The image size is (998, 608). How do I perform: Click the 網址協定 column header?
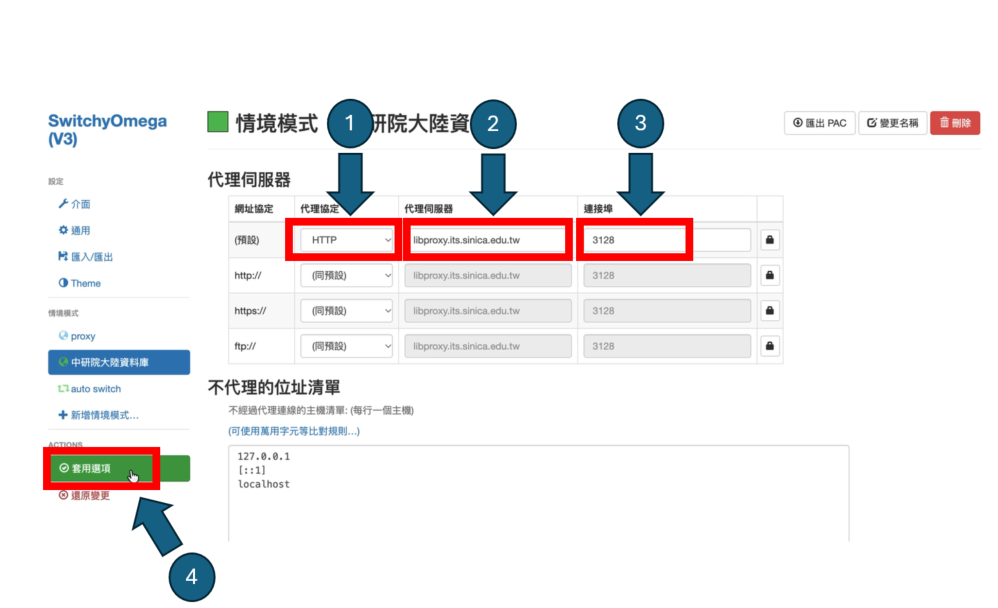click(254, 209)
